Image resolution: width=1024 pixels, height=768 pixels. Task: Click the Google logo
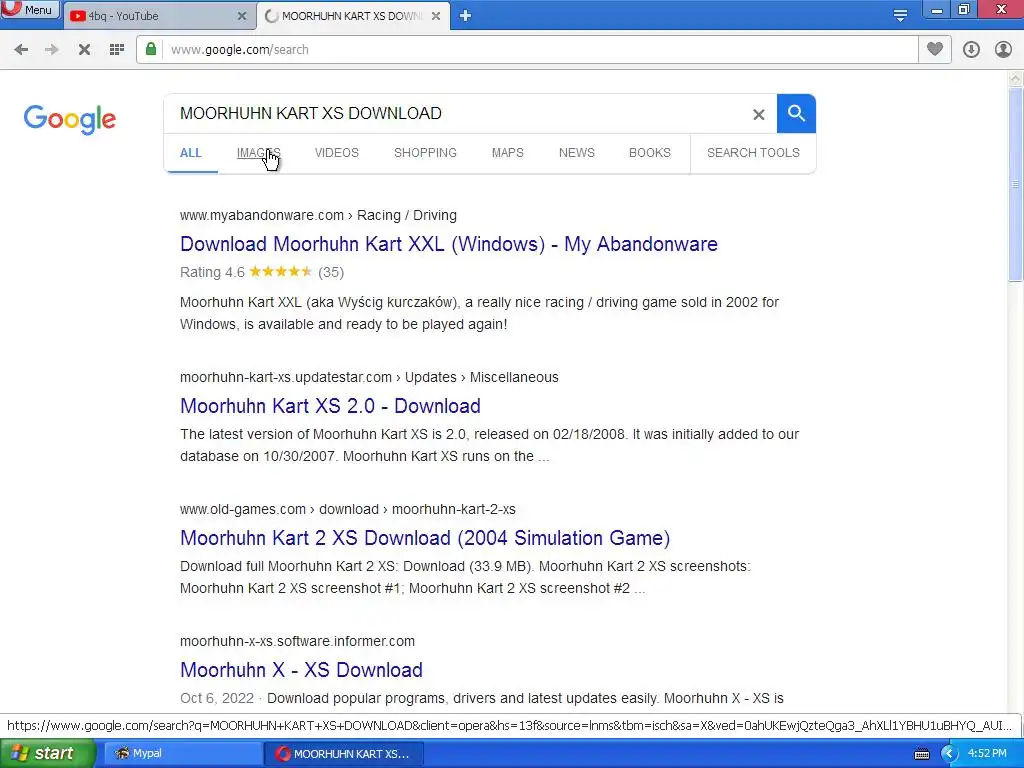[70, 119]
